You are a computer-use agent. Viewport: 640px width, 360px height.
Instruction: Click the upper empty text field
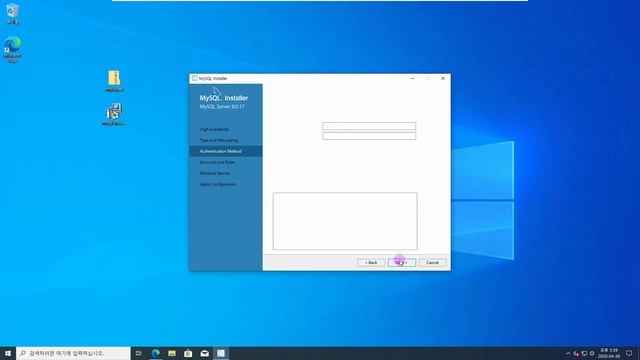[x=369, y=126]
